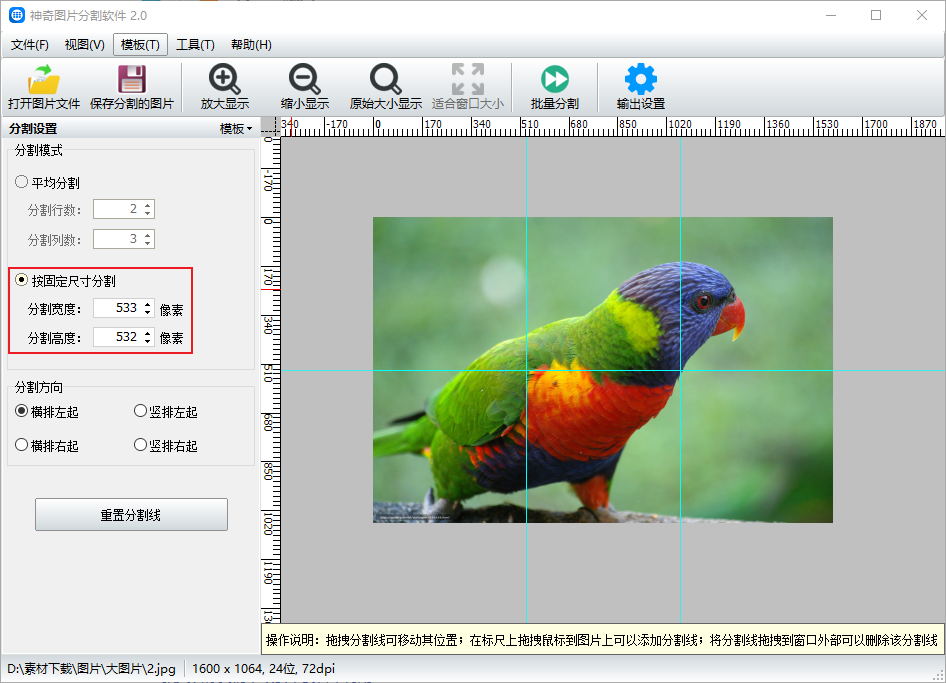Click the app logo icon in title bar
The image size is (946, 683).
17,15
